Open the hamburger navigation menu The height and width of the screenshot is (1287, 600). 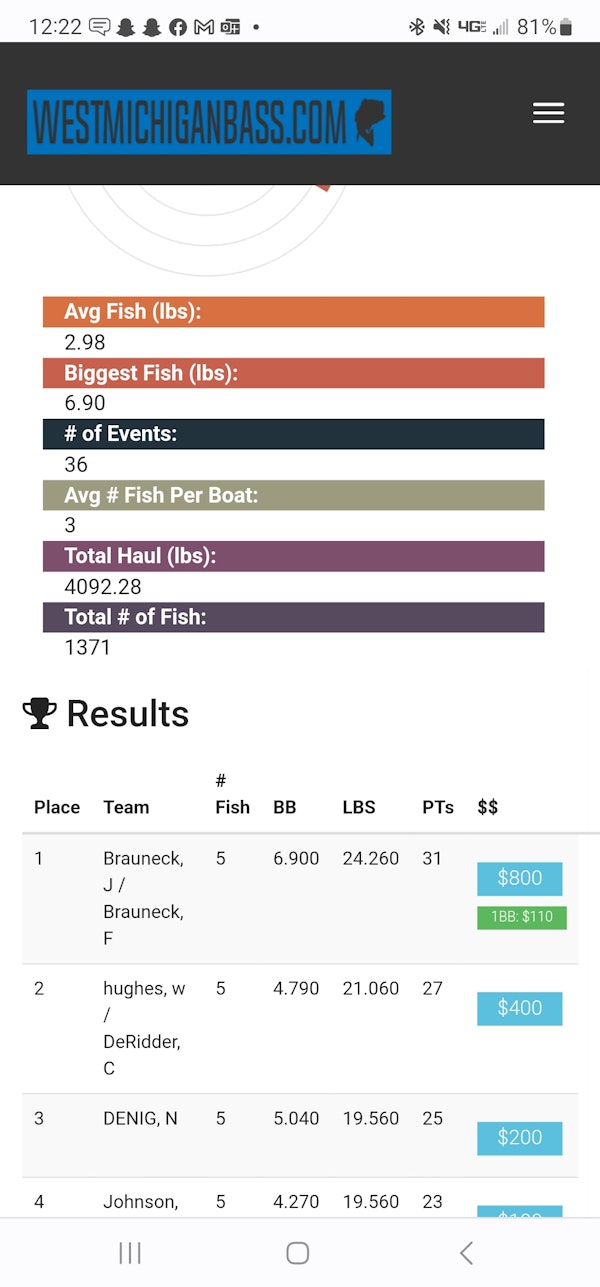click(x=548, y=113)
